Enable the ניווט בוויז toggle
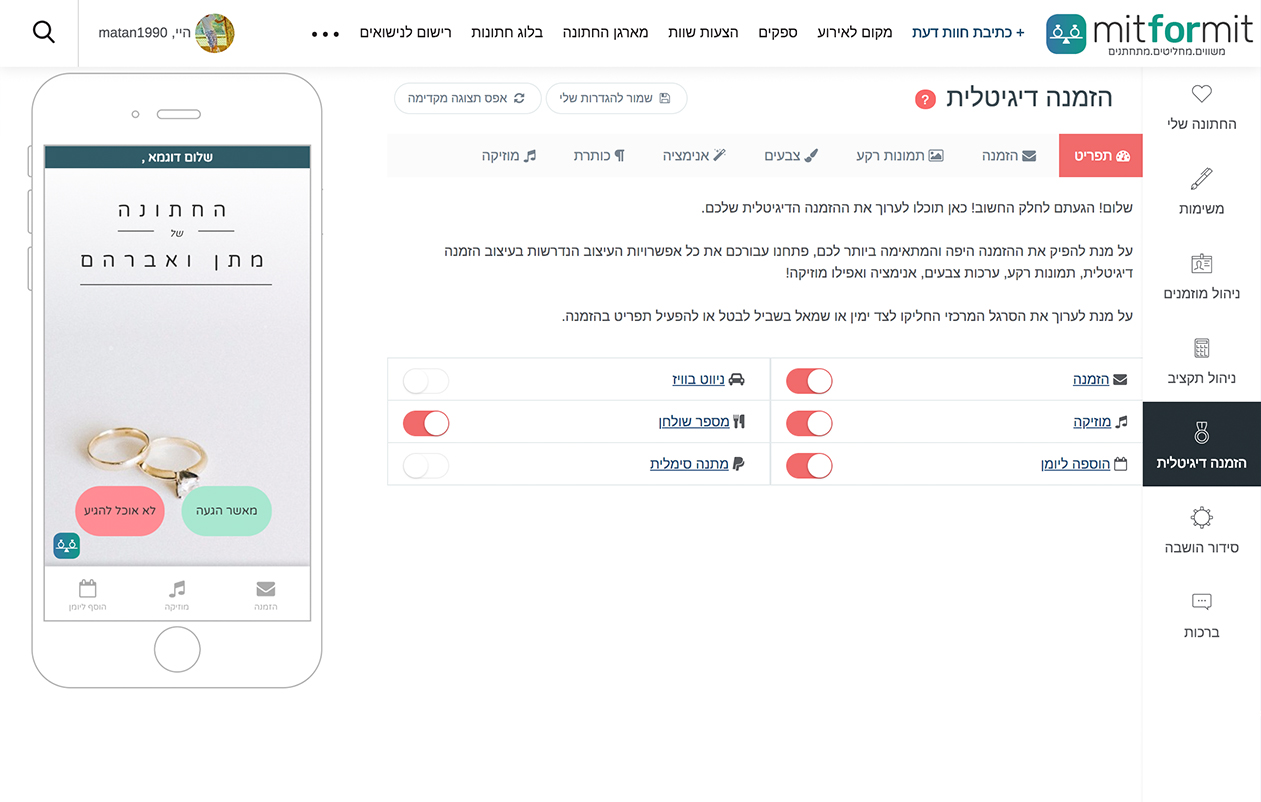The width and height of the screenshot is (1261, 802). pyautogui.click(x=426, y=381)
